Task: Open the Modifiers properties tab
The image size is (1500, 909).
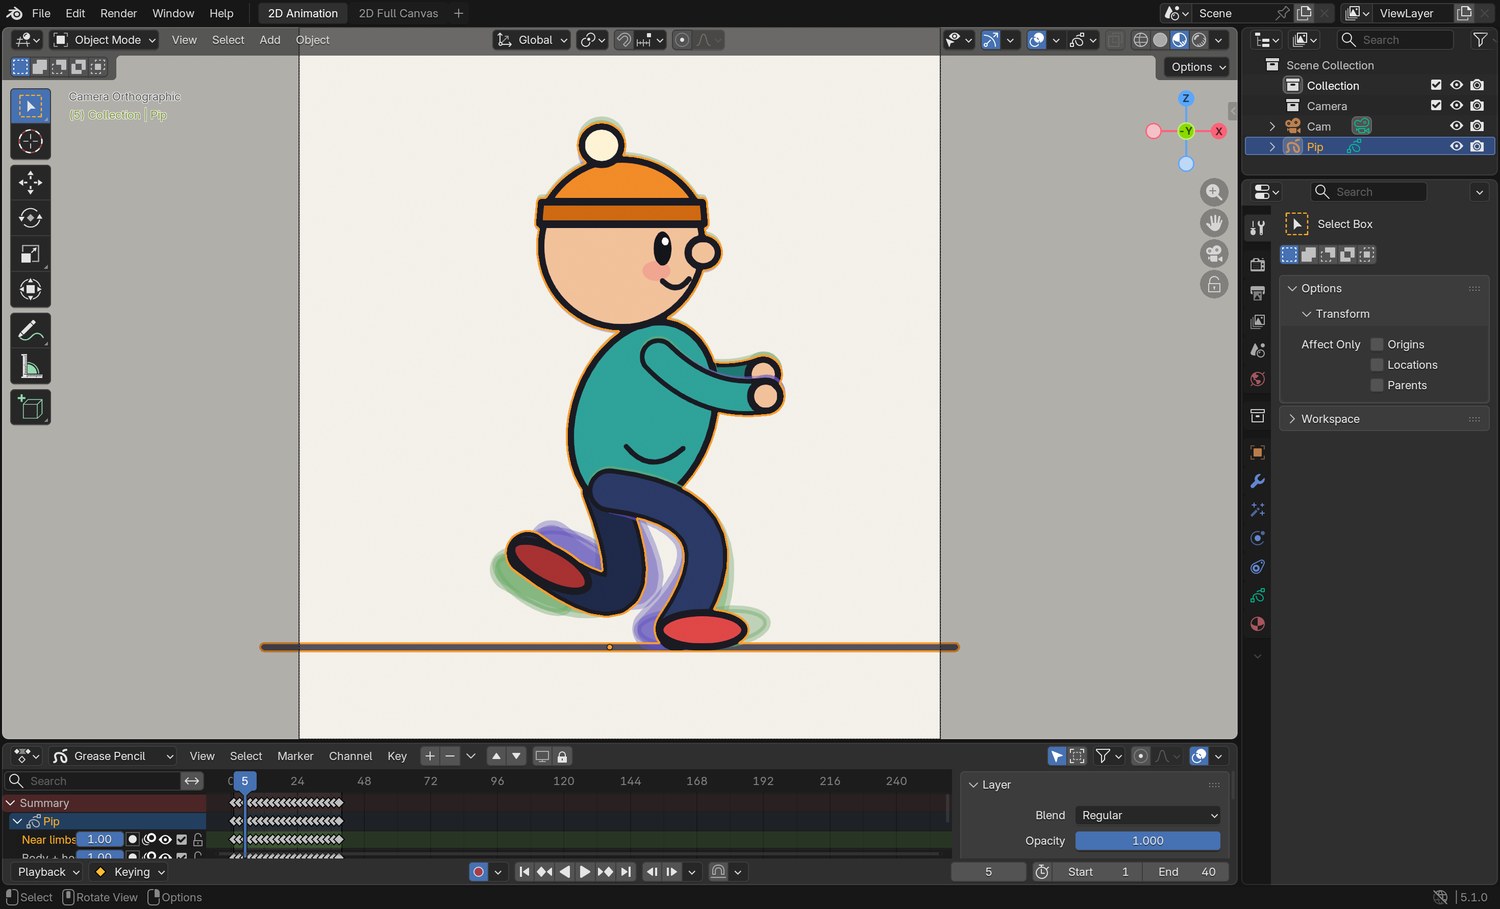Action: [1258, 481]
